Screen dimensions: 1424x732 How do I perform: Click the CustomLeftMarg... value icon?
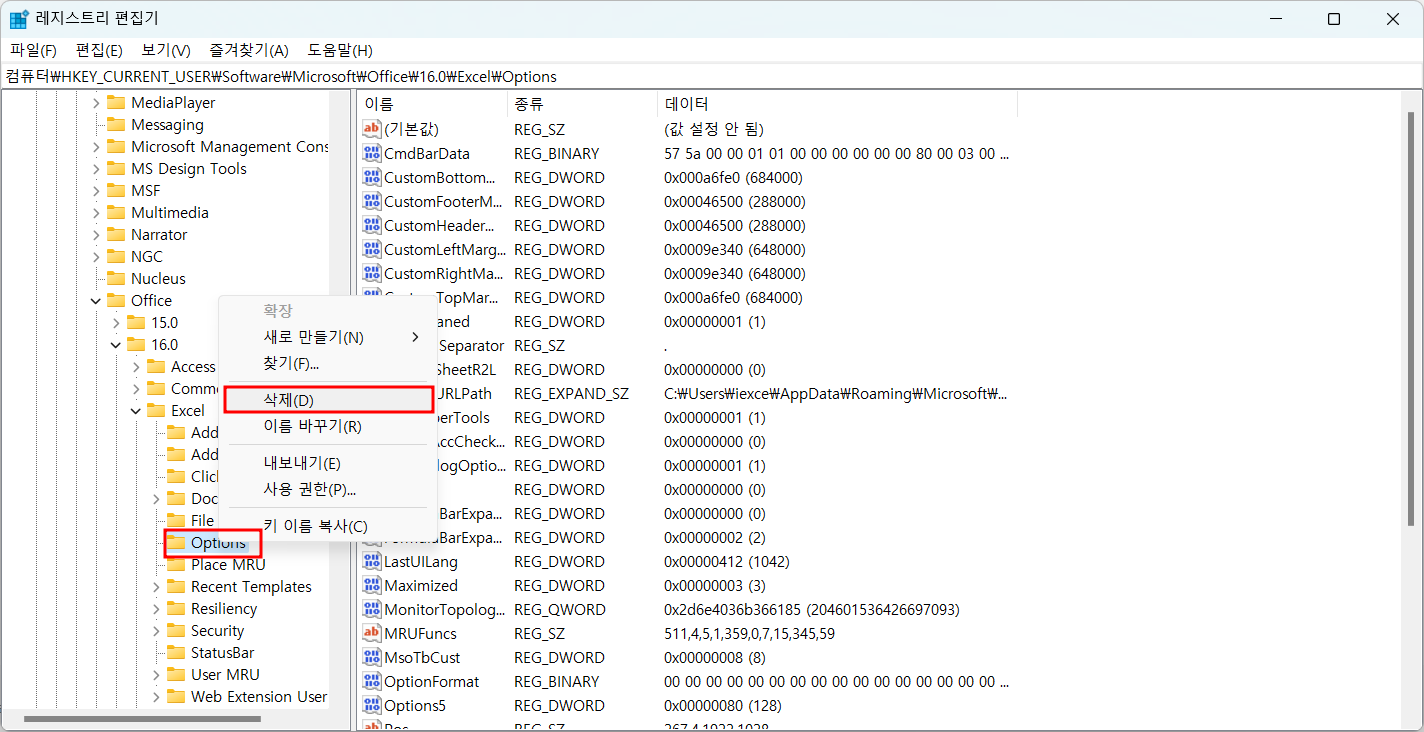click(372, 249)
